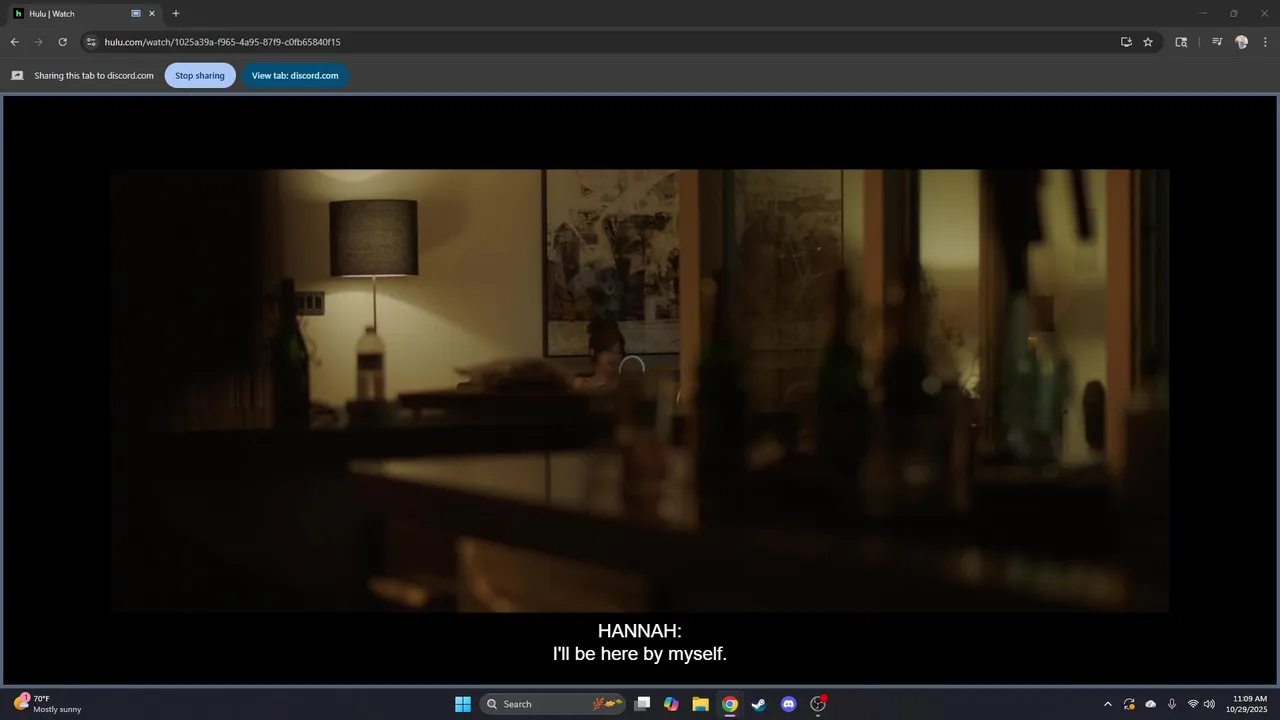The image size is (1280, 720).
Task: Click the install app icon in address bar
Action: [x=1126, y=42]
